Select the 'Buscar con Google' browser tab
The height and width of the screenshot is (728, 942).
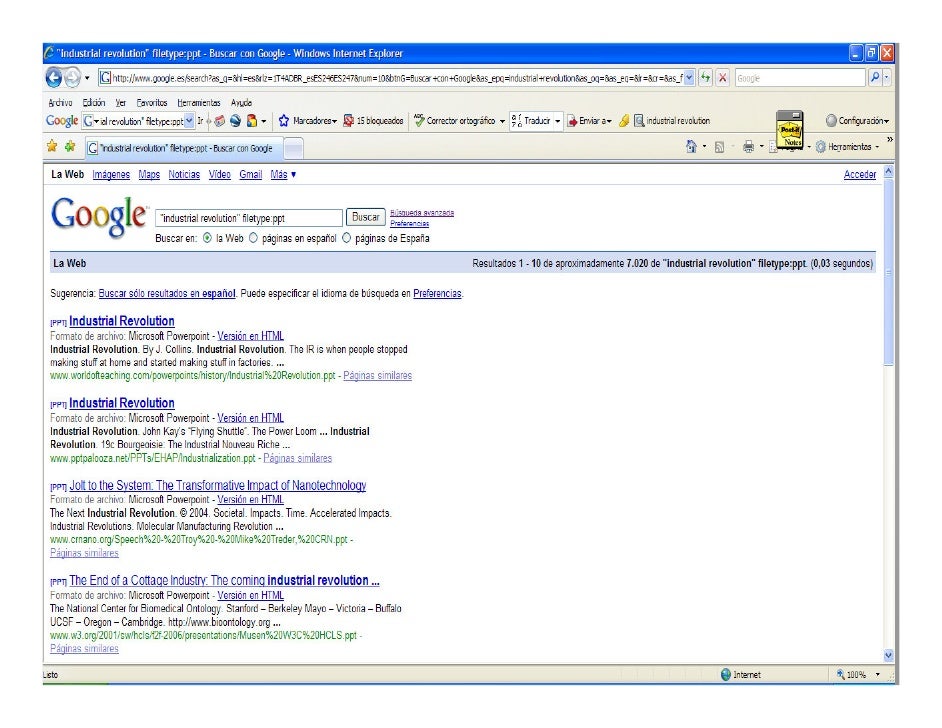[183, 148]
